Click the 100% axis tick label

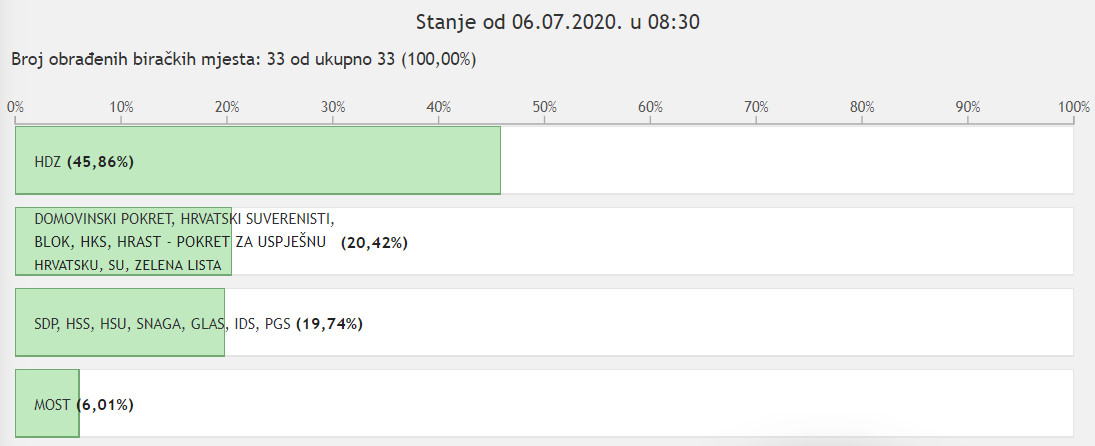point(1073,107)
